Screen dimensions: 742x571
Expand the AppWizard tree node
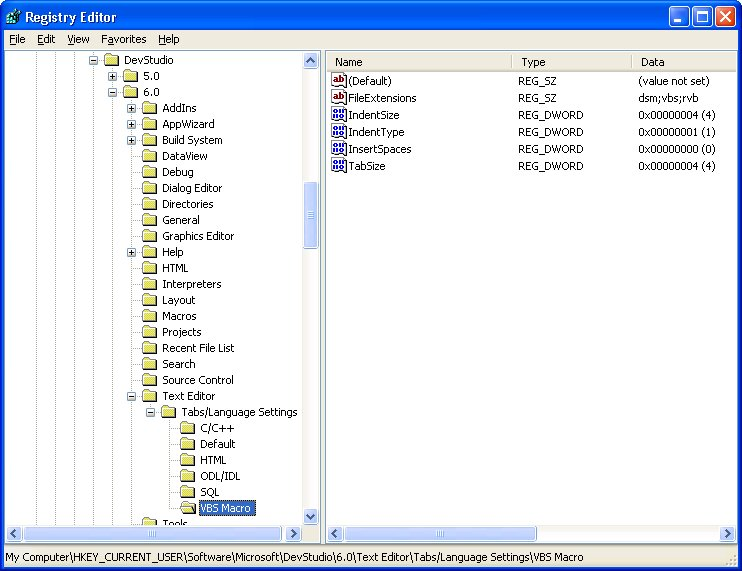tap(132, 124)
